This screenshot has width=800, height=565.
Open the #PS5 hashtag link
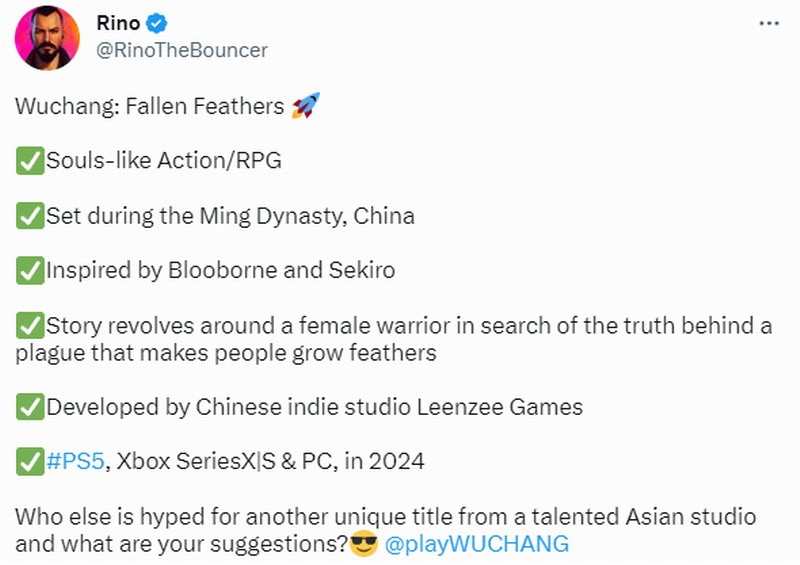click(x=76, y=461)
